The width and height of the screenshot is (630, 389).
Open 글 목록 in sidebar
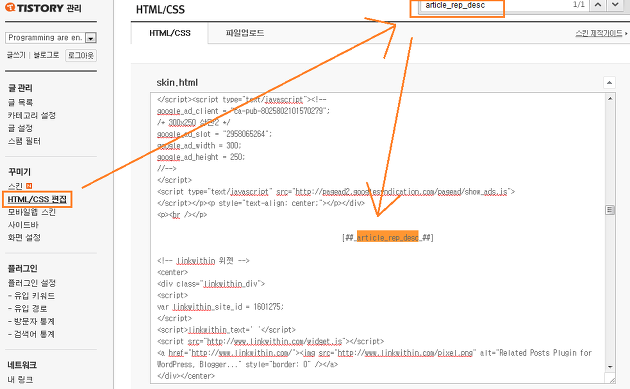pos(20,102)
